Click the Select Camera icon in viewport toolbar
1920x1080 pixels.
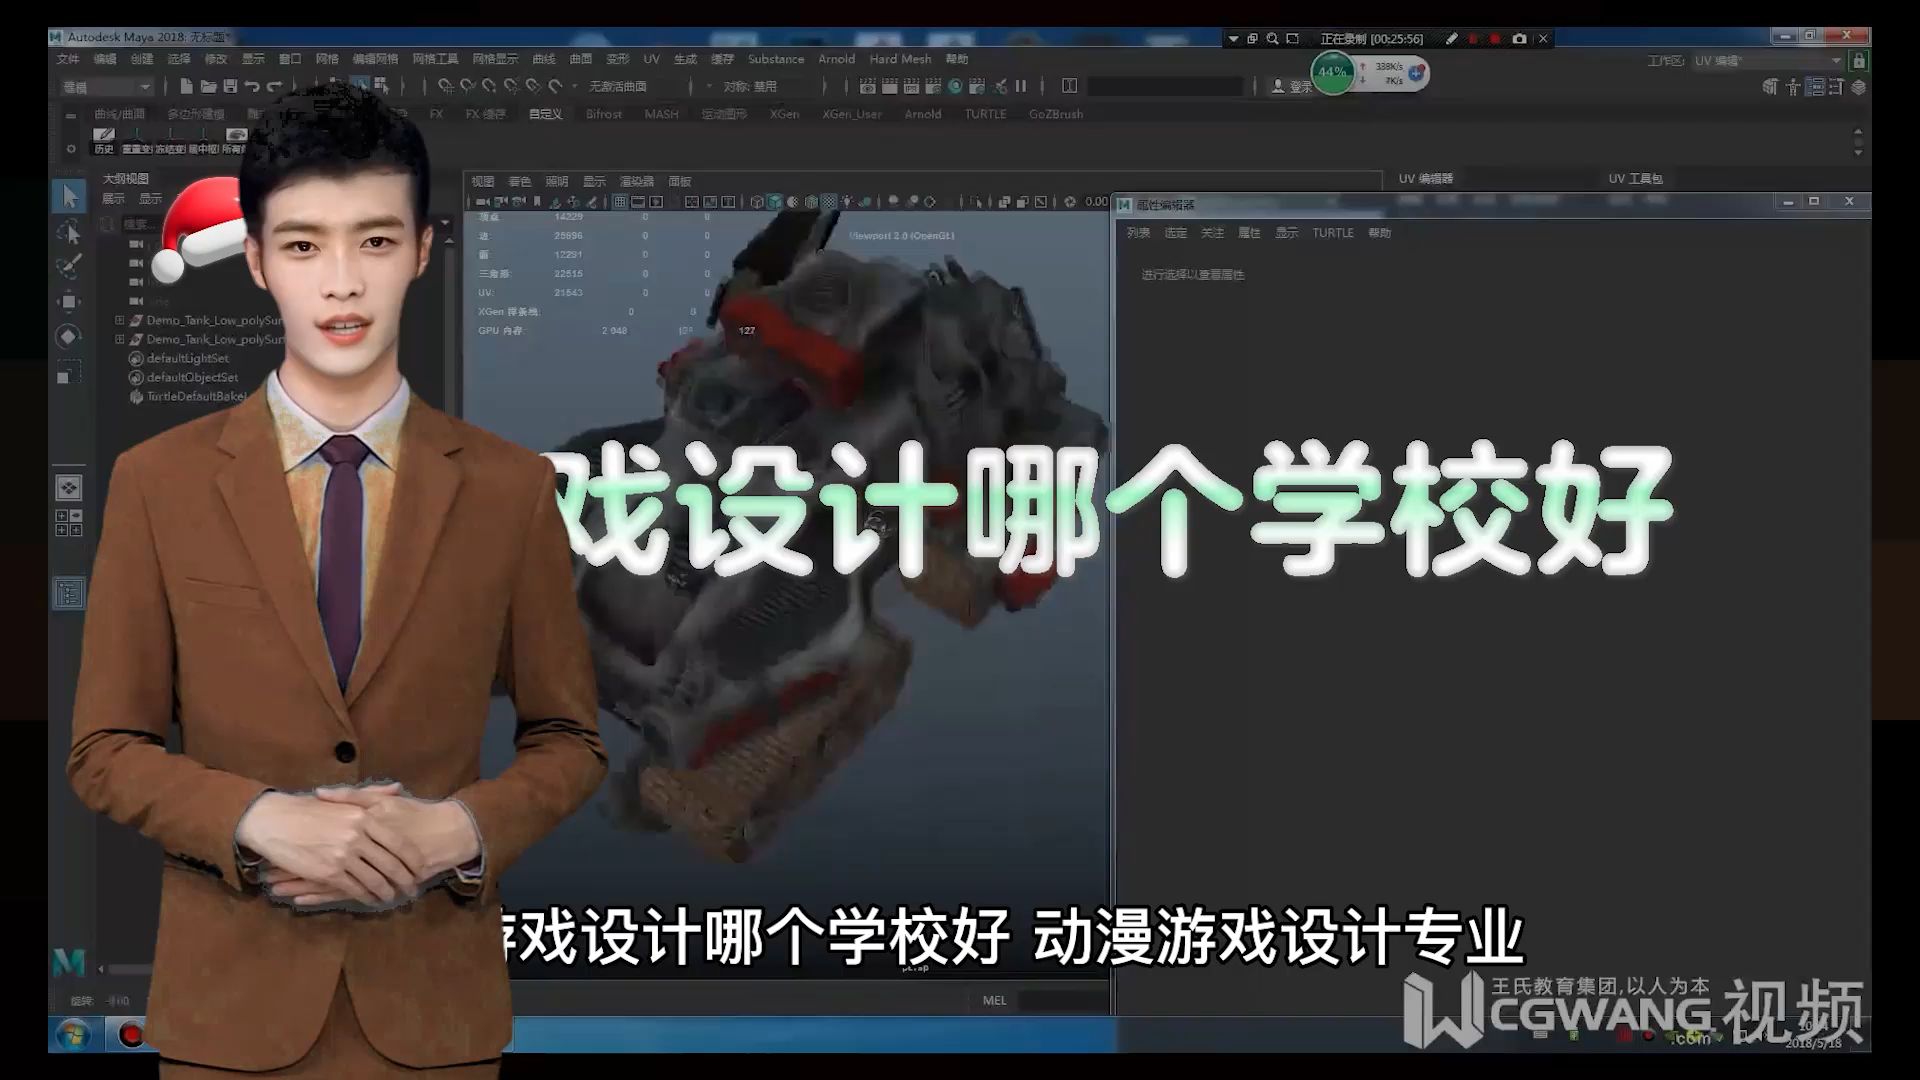pos(483,202)
